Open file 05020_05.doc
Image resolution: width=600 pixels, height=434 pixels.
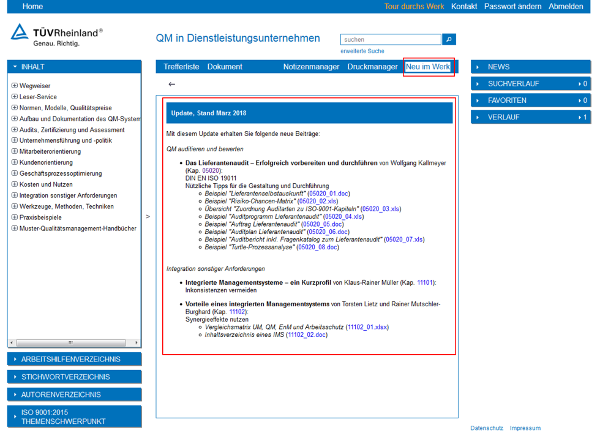tap(323, 224)
